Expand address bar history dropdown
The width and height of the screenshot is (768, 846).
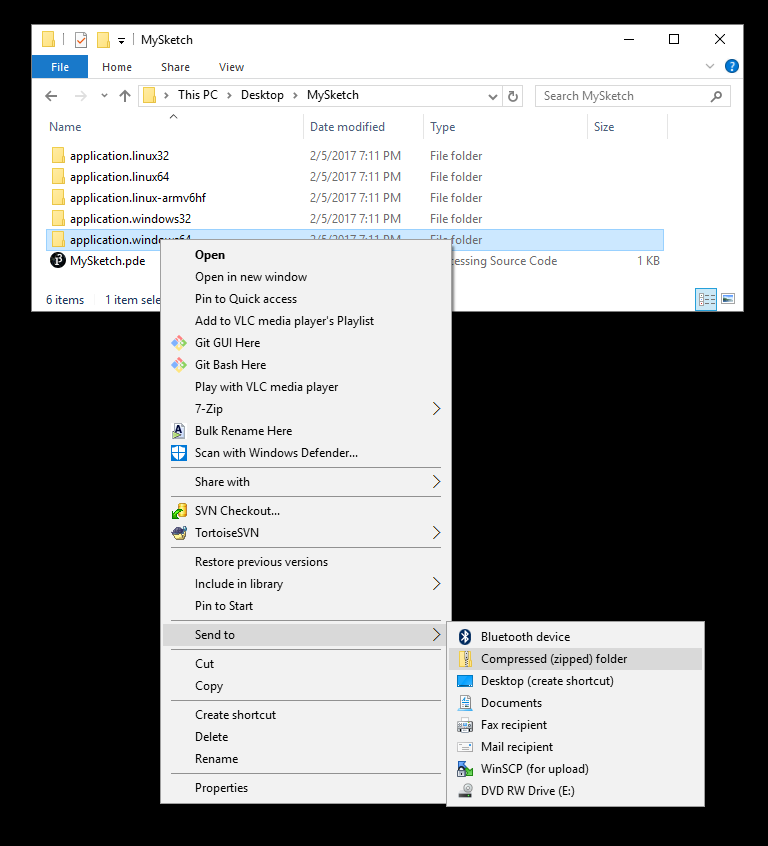click(492, 97)
